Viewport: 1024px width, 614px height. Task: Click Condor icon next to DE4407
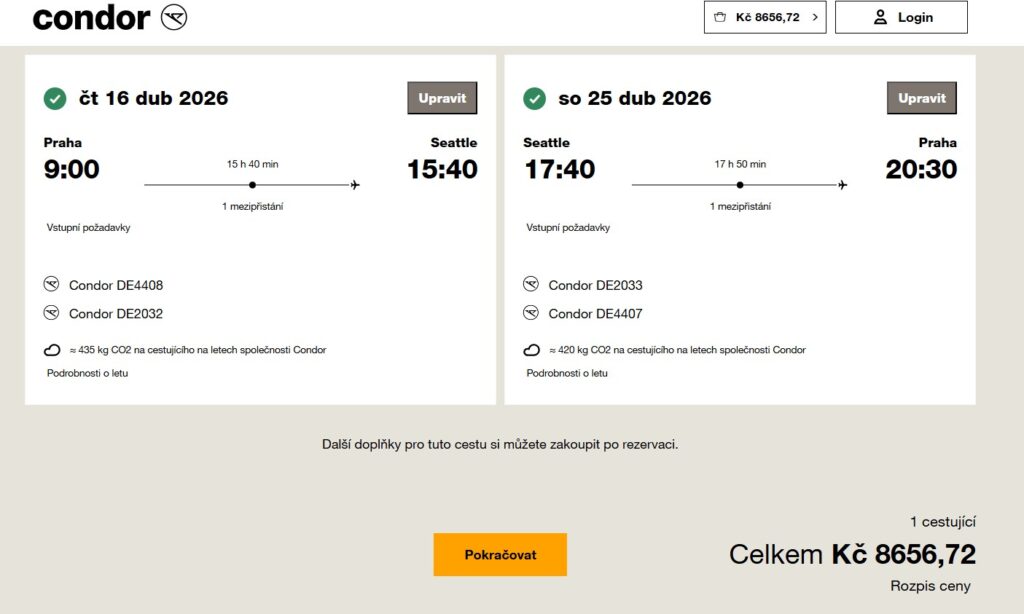click(531, 313)
